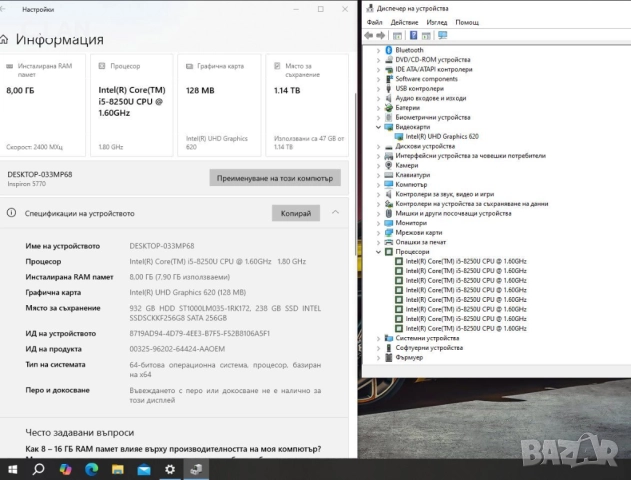Select Биометрични устройства item
This screenshot has width=631, height=480.
(433, 117)
